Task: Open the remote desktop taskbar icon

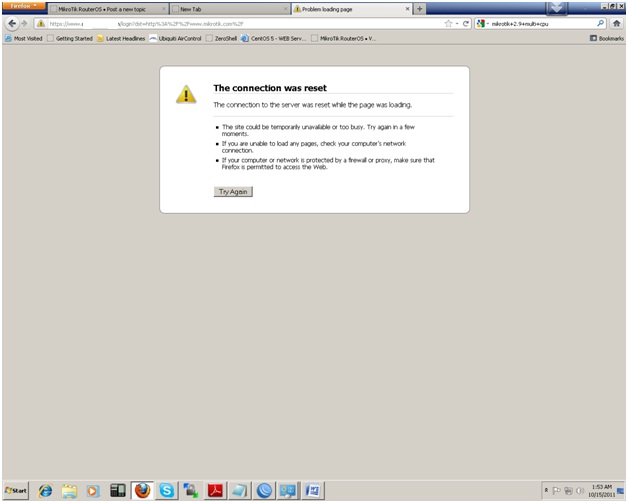Action: pyautogui.click(x=288, y=491)
